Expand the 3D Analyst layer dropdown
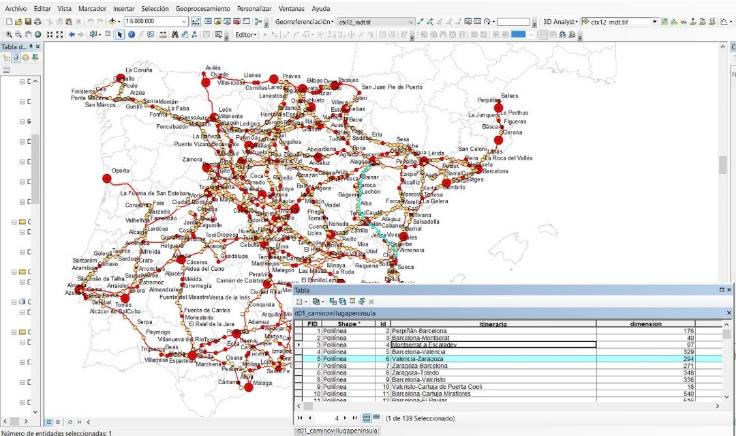 tap(654, 22)
